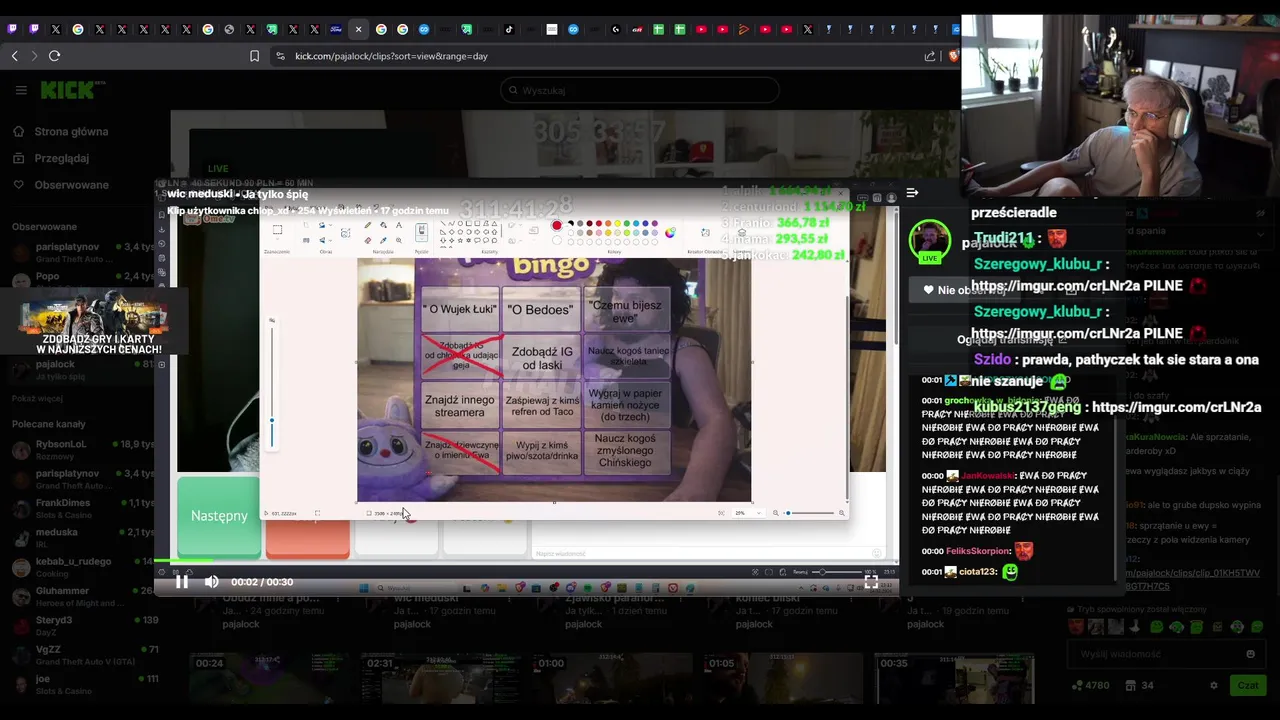The height and width of the screenshot is (720, 1280).
Task: Reload the page with the refresh icon
Action: (55, 56)
